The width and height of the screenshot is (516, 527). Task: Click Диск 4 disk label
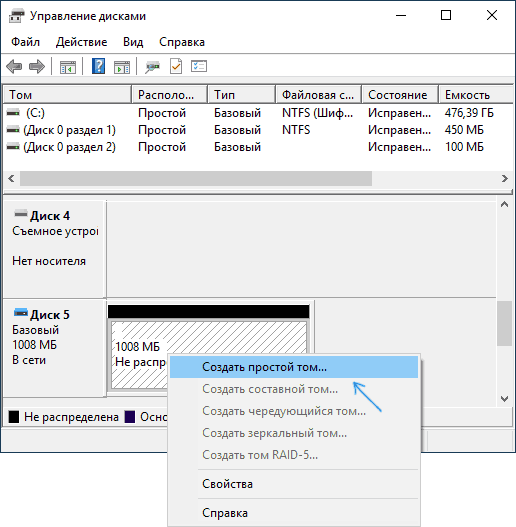coord(50,216)
